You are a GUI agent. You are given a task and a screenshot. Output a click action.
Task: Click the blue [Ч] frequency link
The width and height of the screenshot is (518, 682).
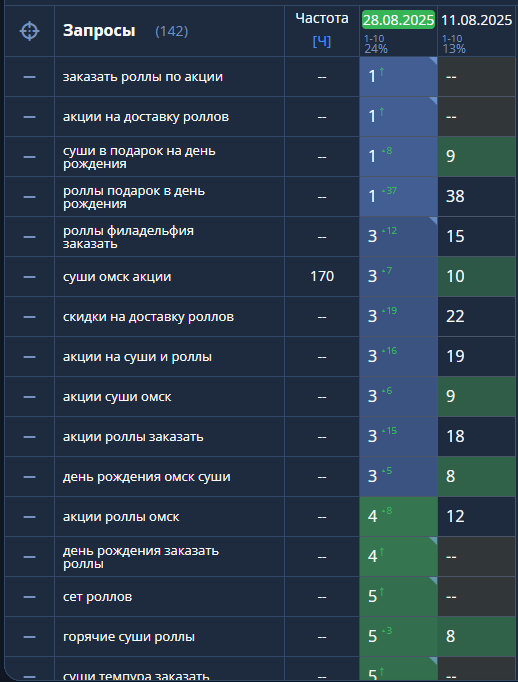[322, 42]
